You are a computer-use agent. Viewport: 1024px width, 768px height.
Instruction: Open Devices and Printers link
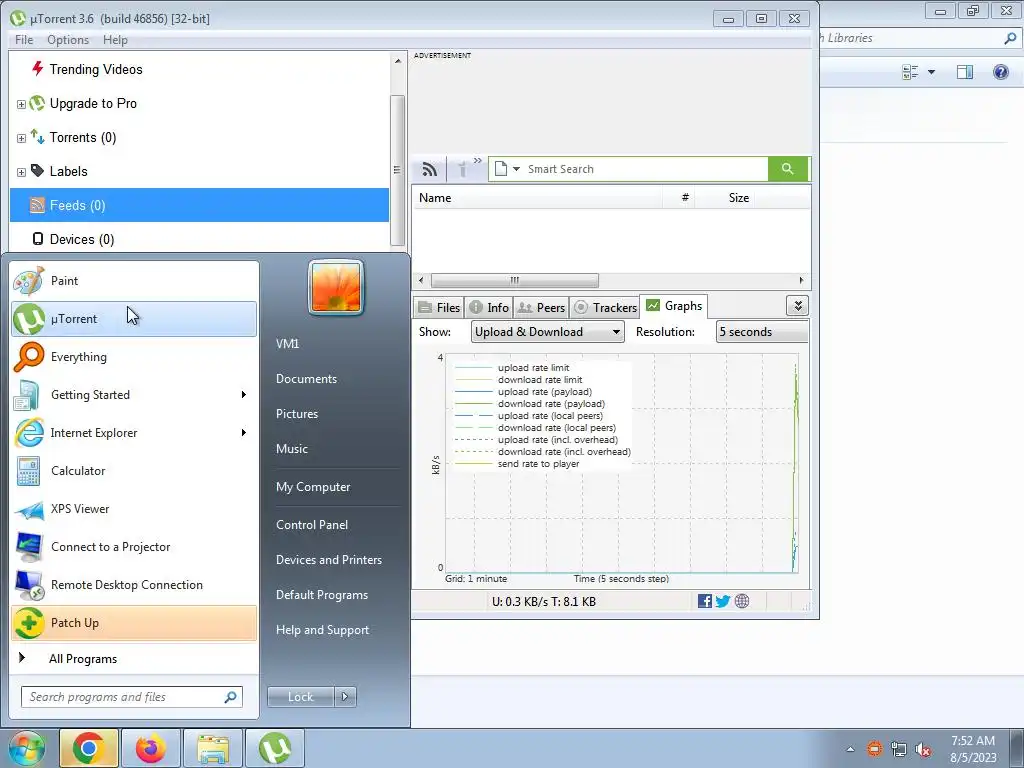pyautogui.click(x=328, y=560)
